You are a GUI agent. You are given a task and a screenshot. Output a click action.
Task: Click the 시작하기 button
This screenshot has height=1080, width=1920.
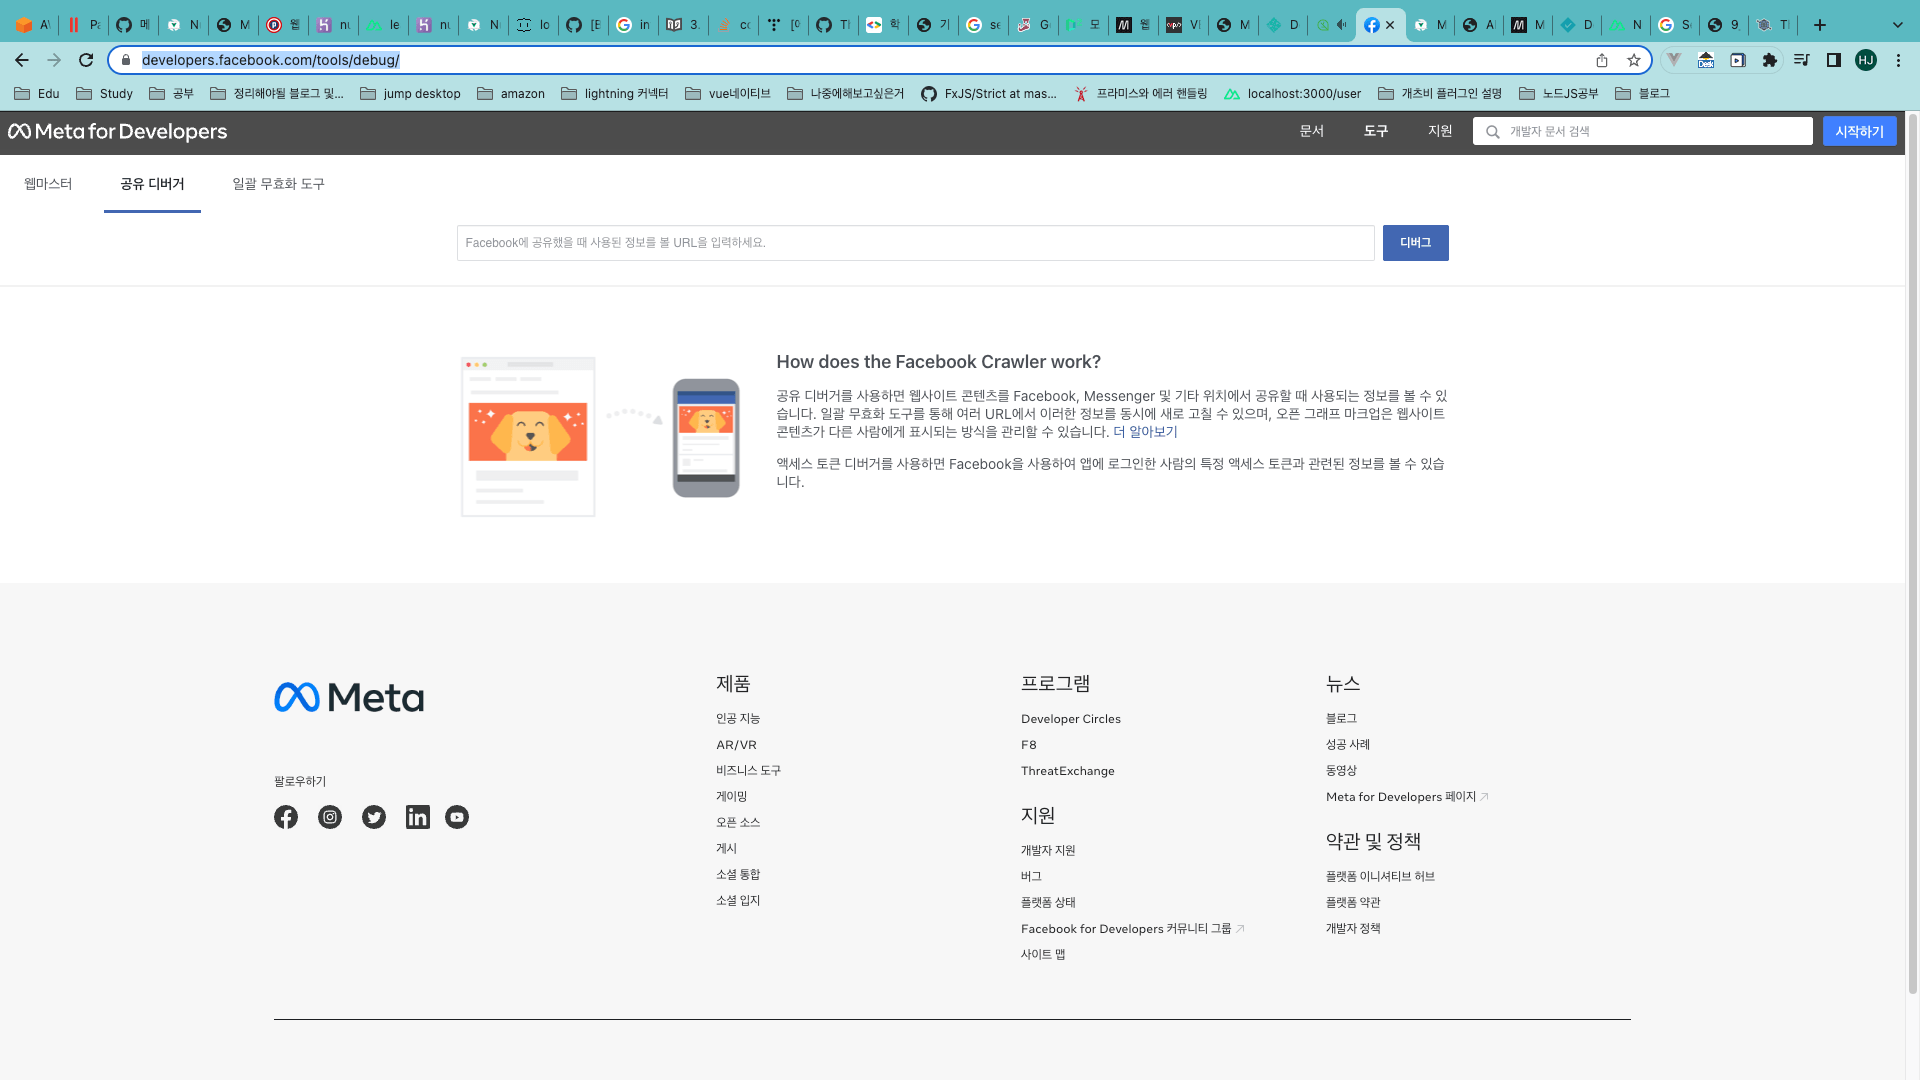(1859, 131)
